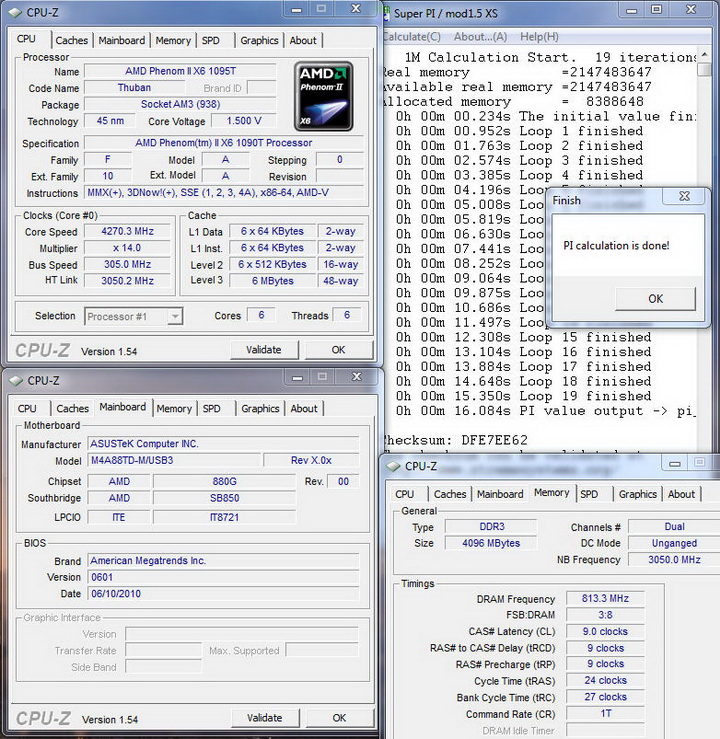This screenshot has width=720, height=739.
Task: Maximize the Super PI window
Action: (x=656, y=10)
